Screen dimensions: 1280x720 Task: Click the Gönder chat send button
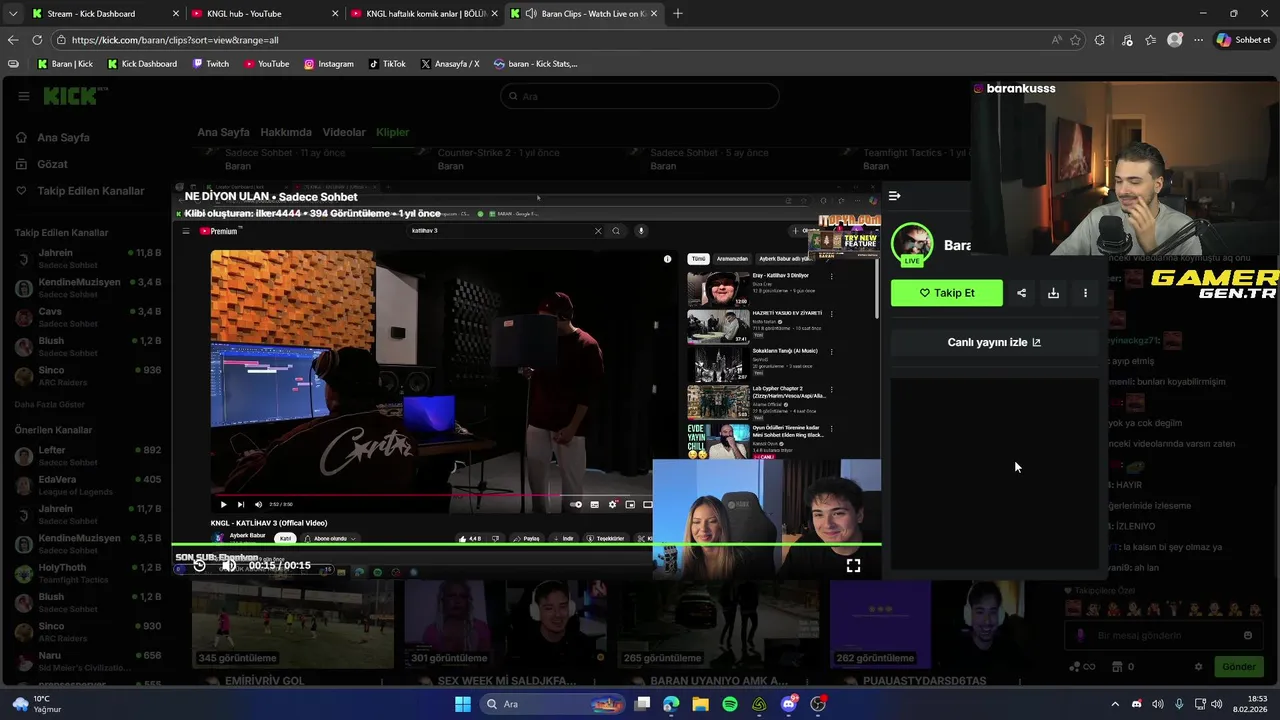[1238, 667]
